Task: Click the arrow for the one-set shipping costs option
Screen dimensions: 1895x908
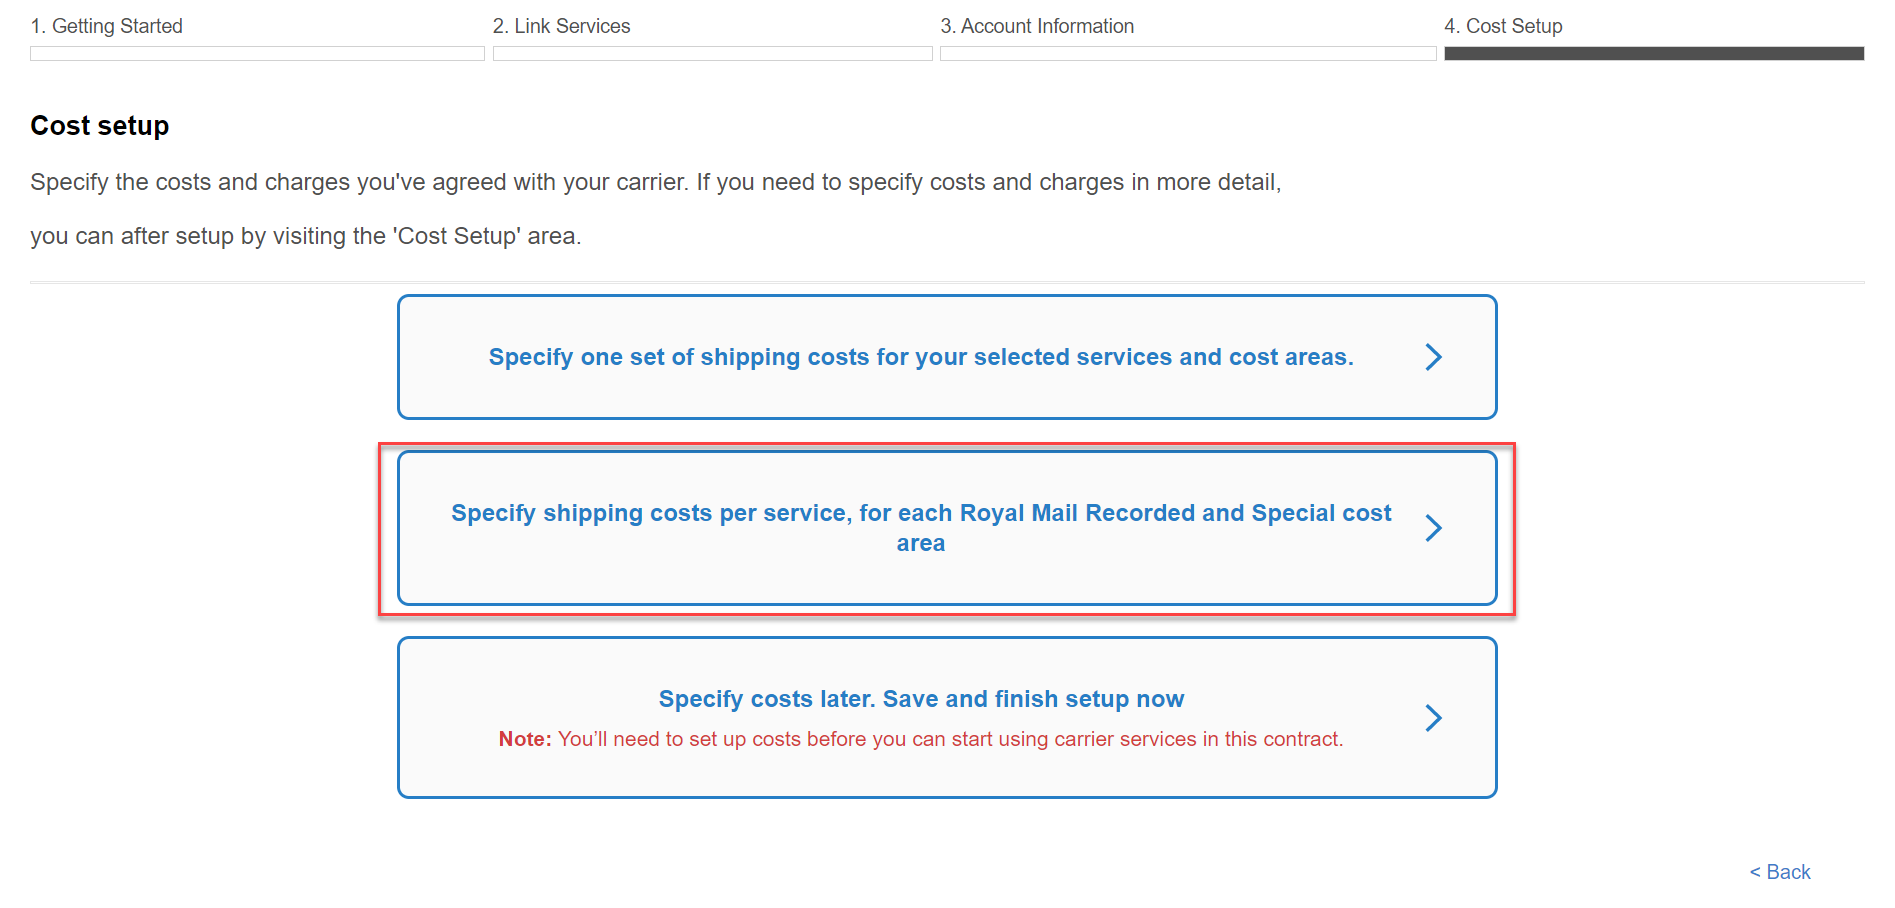Action: (x=1434, y=356)
